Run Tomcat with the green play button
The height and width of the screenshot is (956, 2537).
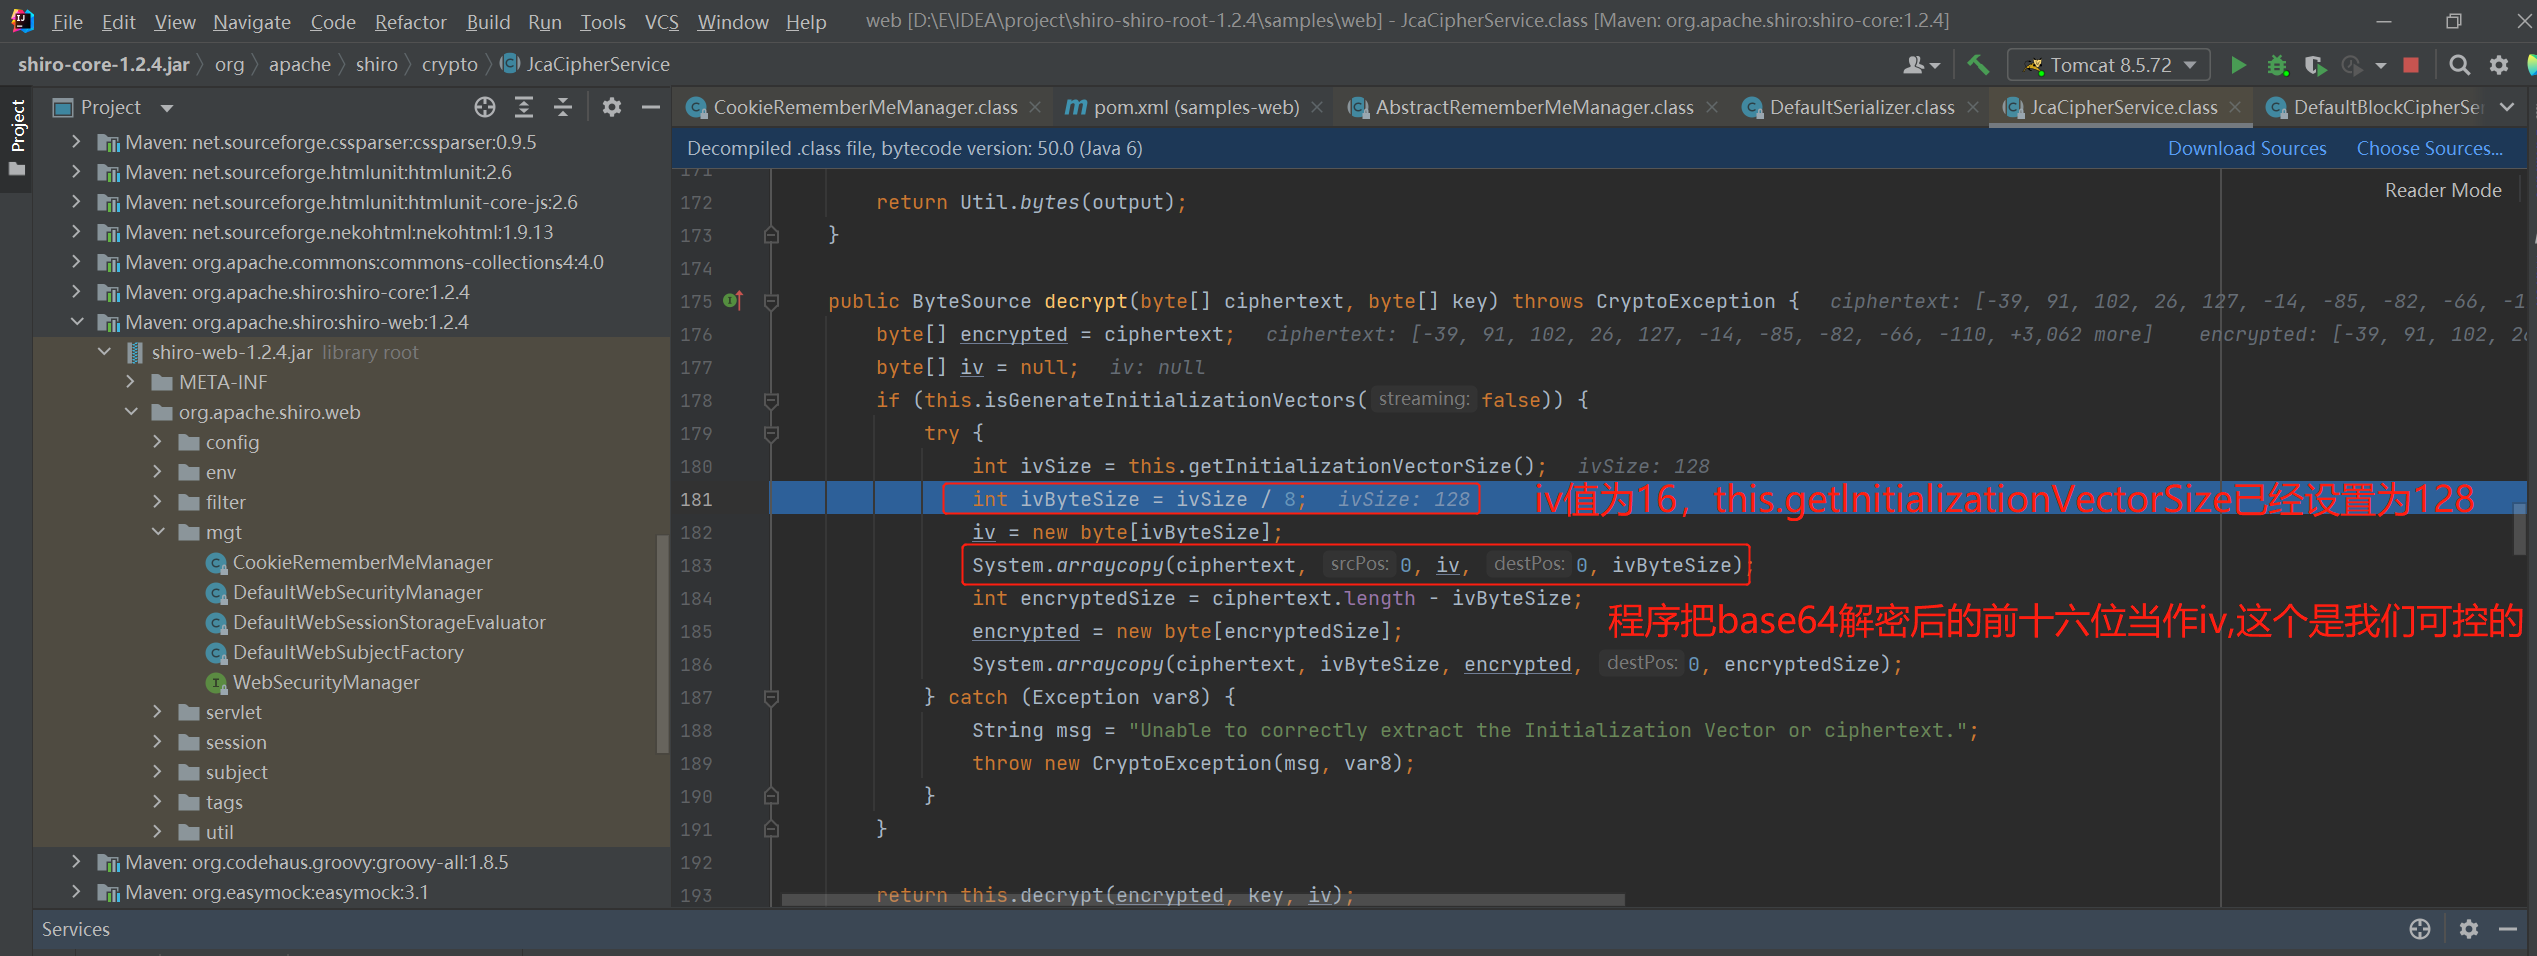pos(2238,65)
